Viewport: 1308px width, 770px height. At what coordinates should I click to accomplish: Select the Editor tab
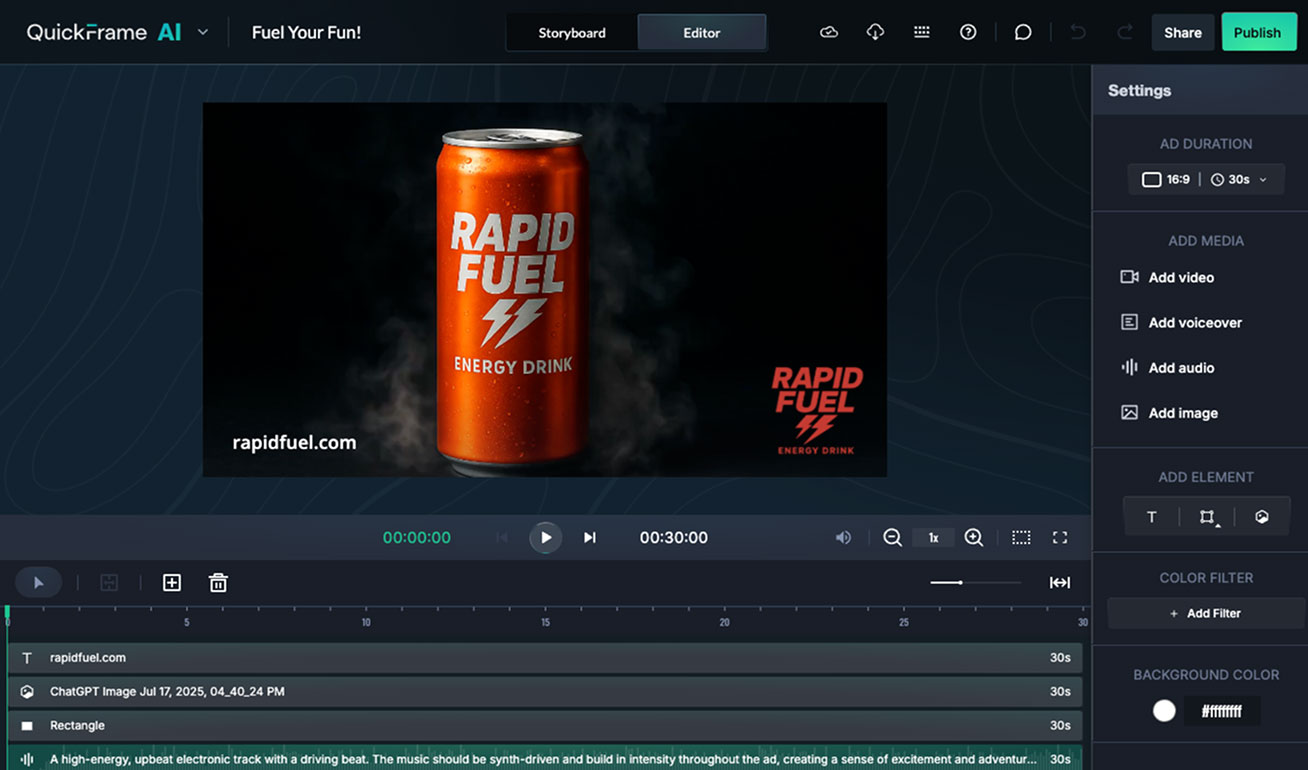[x=701, y=33]
